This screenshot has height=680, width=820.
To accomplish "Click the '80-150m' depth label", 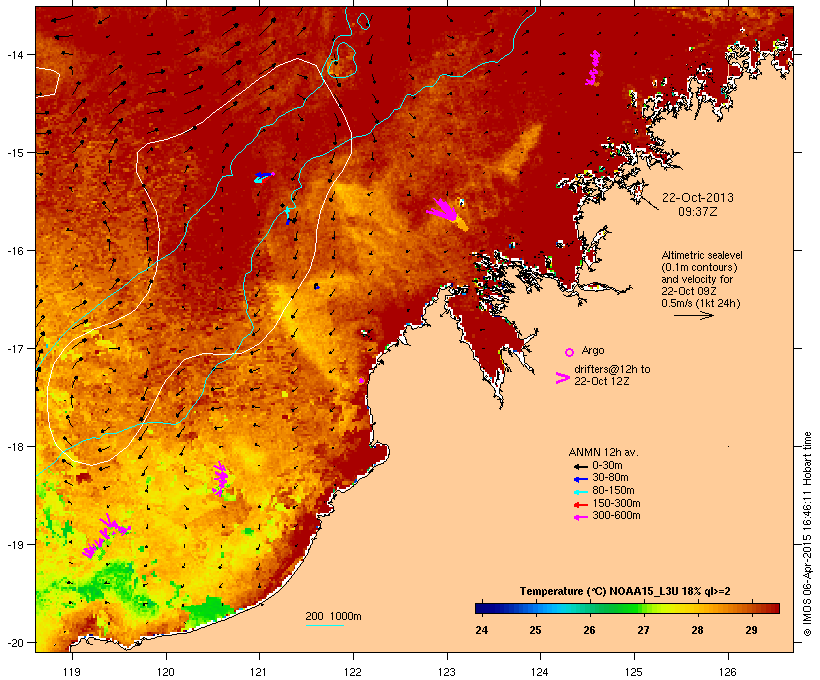I will coord(613,490).
